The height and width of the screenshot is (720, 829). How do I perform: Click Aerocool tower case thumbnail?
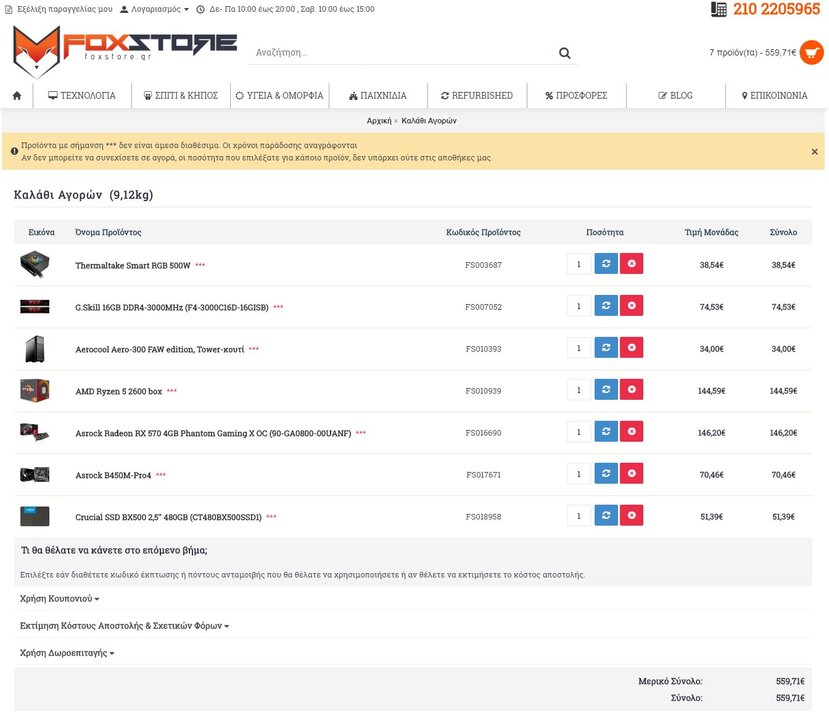[35, 348]
